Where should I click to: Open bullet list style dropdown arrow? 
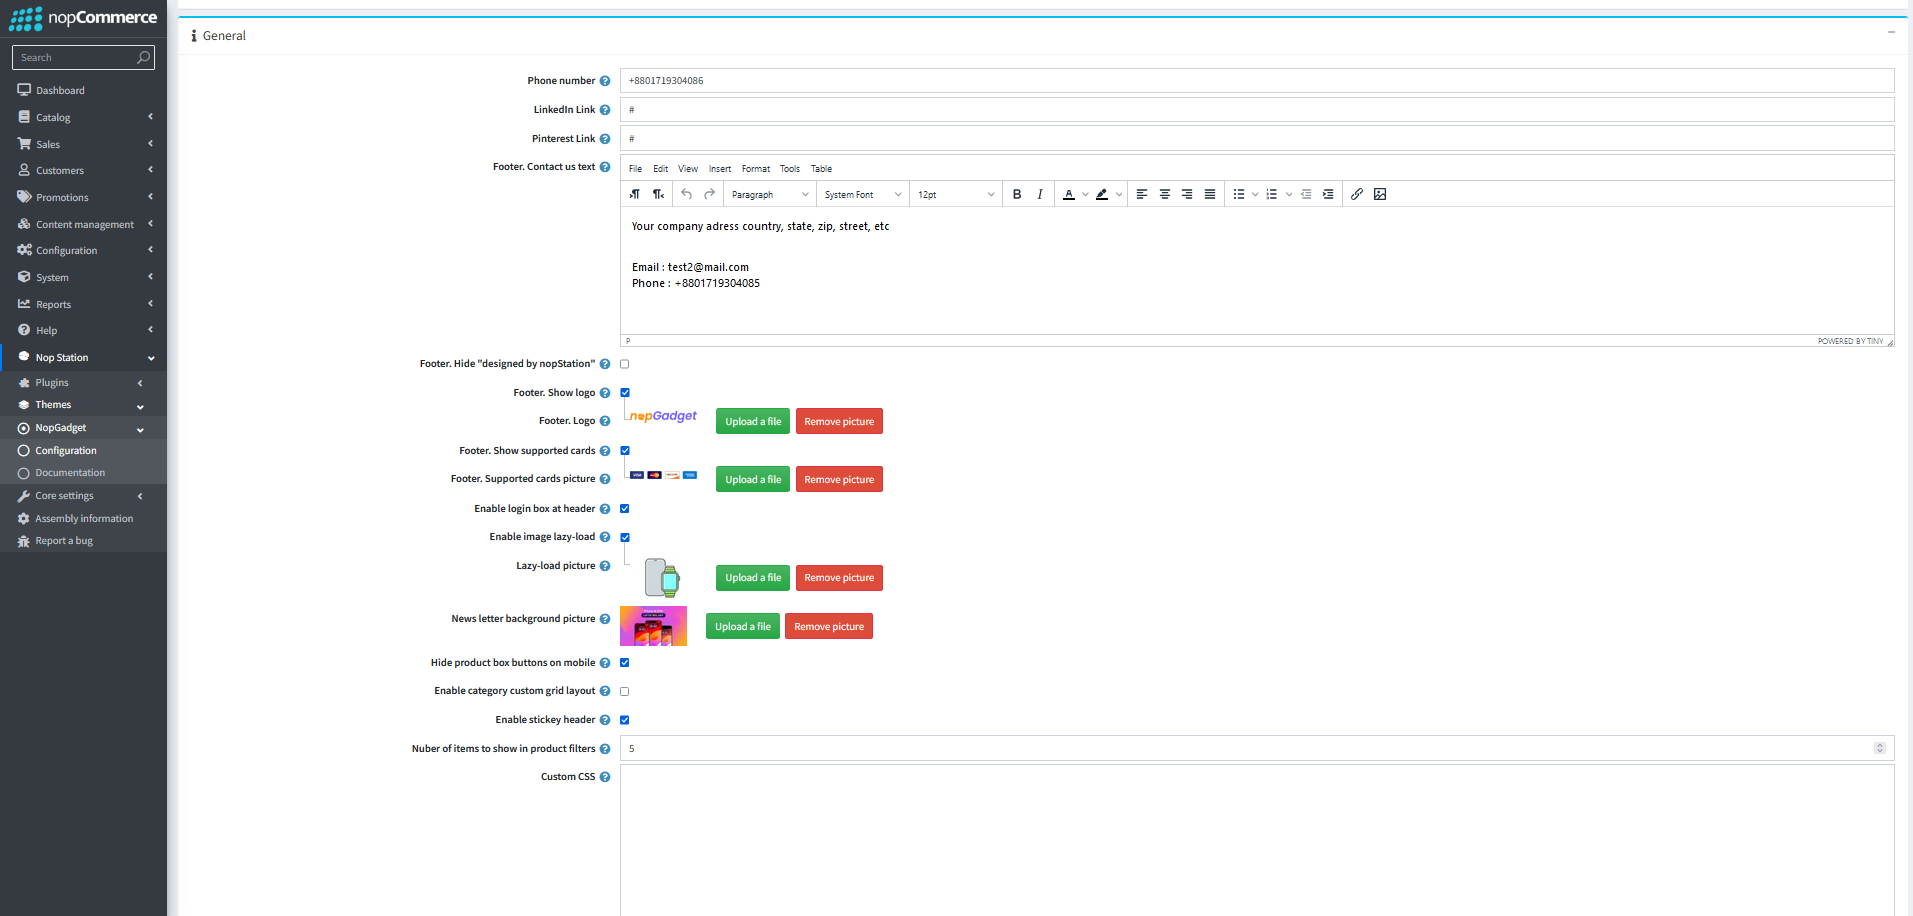coord(1255,194)
